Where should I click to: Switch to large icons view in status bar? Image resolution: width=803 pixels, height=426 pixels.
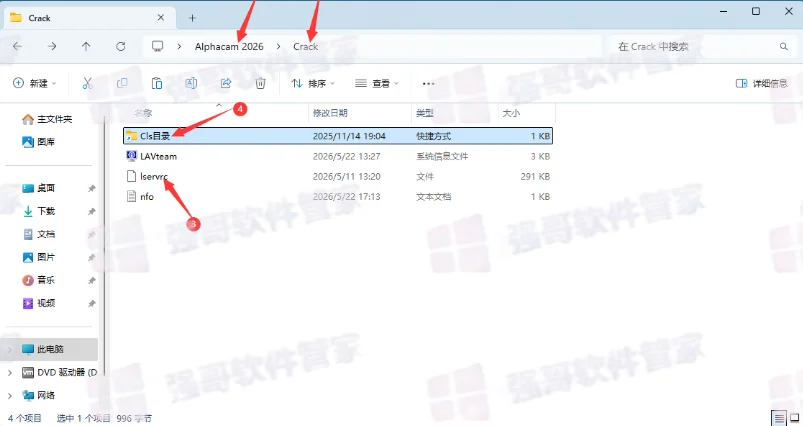(795, 418)
